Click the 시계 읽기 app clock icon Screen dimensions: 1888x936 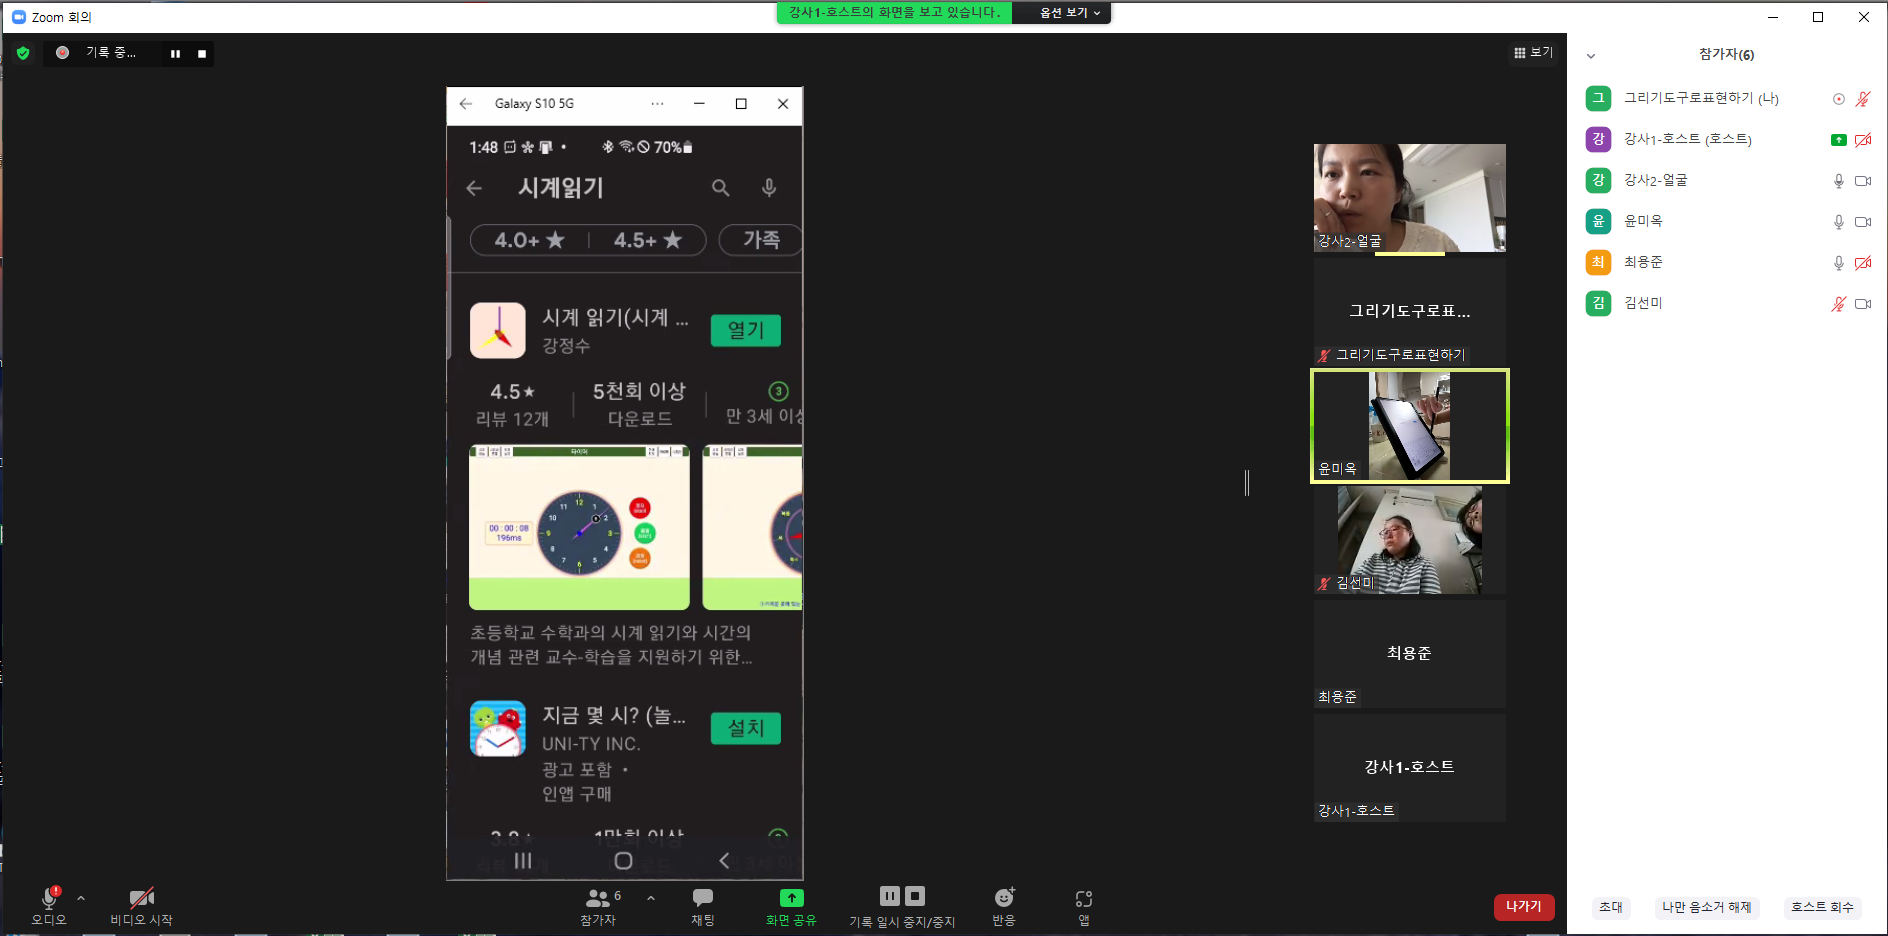coord(498,330)
